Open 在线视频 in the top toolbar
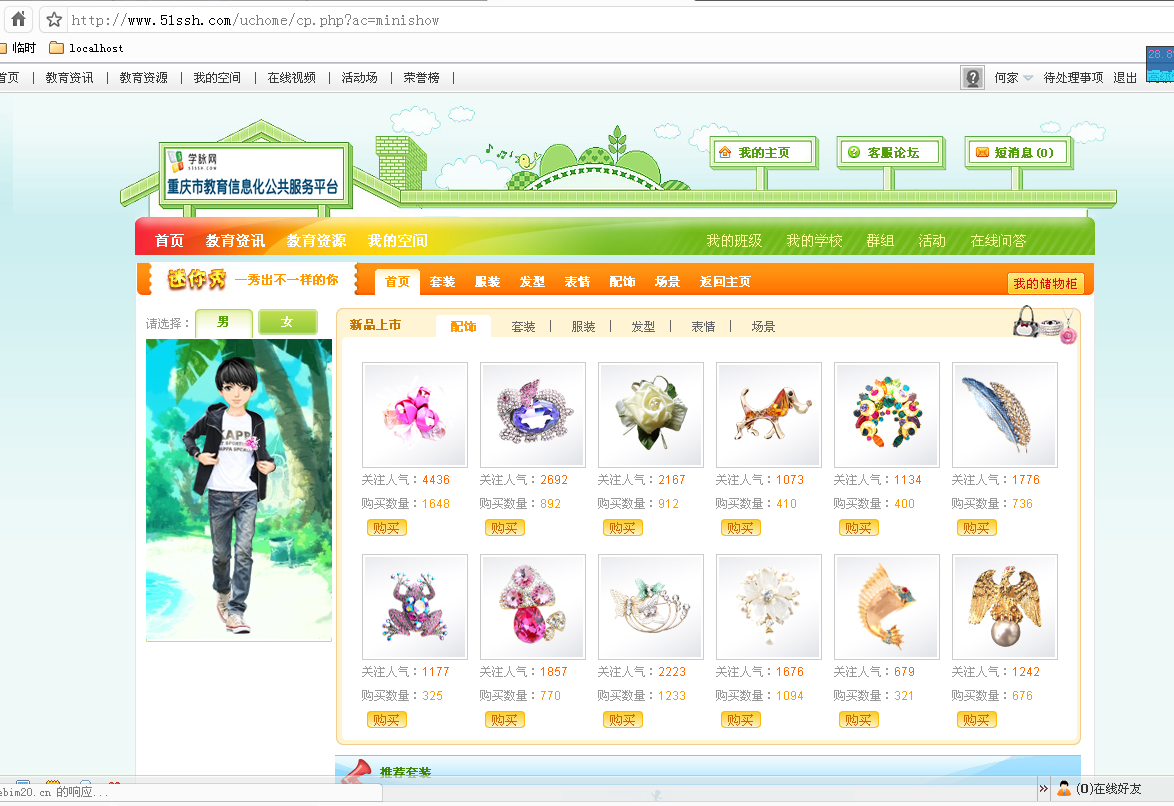The image size is (1174, 806). [x=291, y=78]
